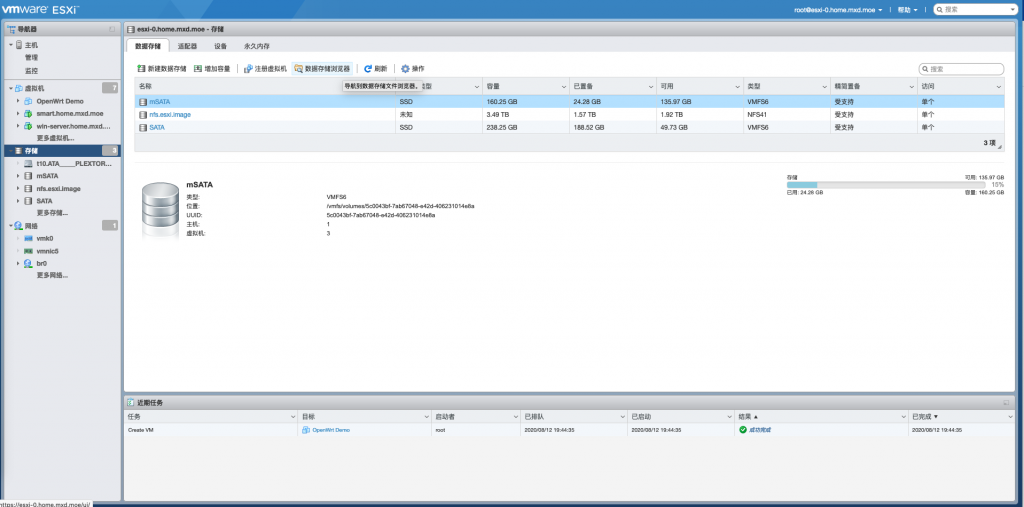Open the 容量 column dropdown arrow
The width and height of the screenshot is (1024, 507).
point(564,87)
